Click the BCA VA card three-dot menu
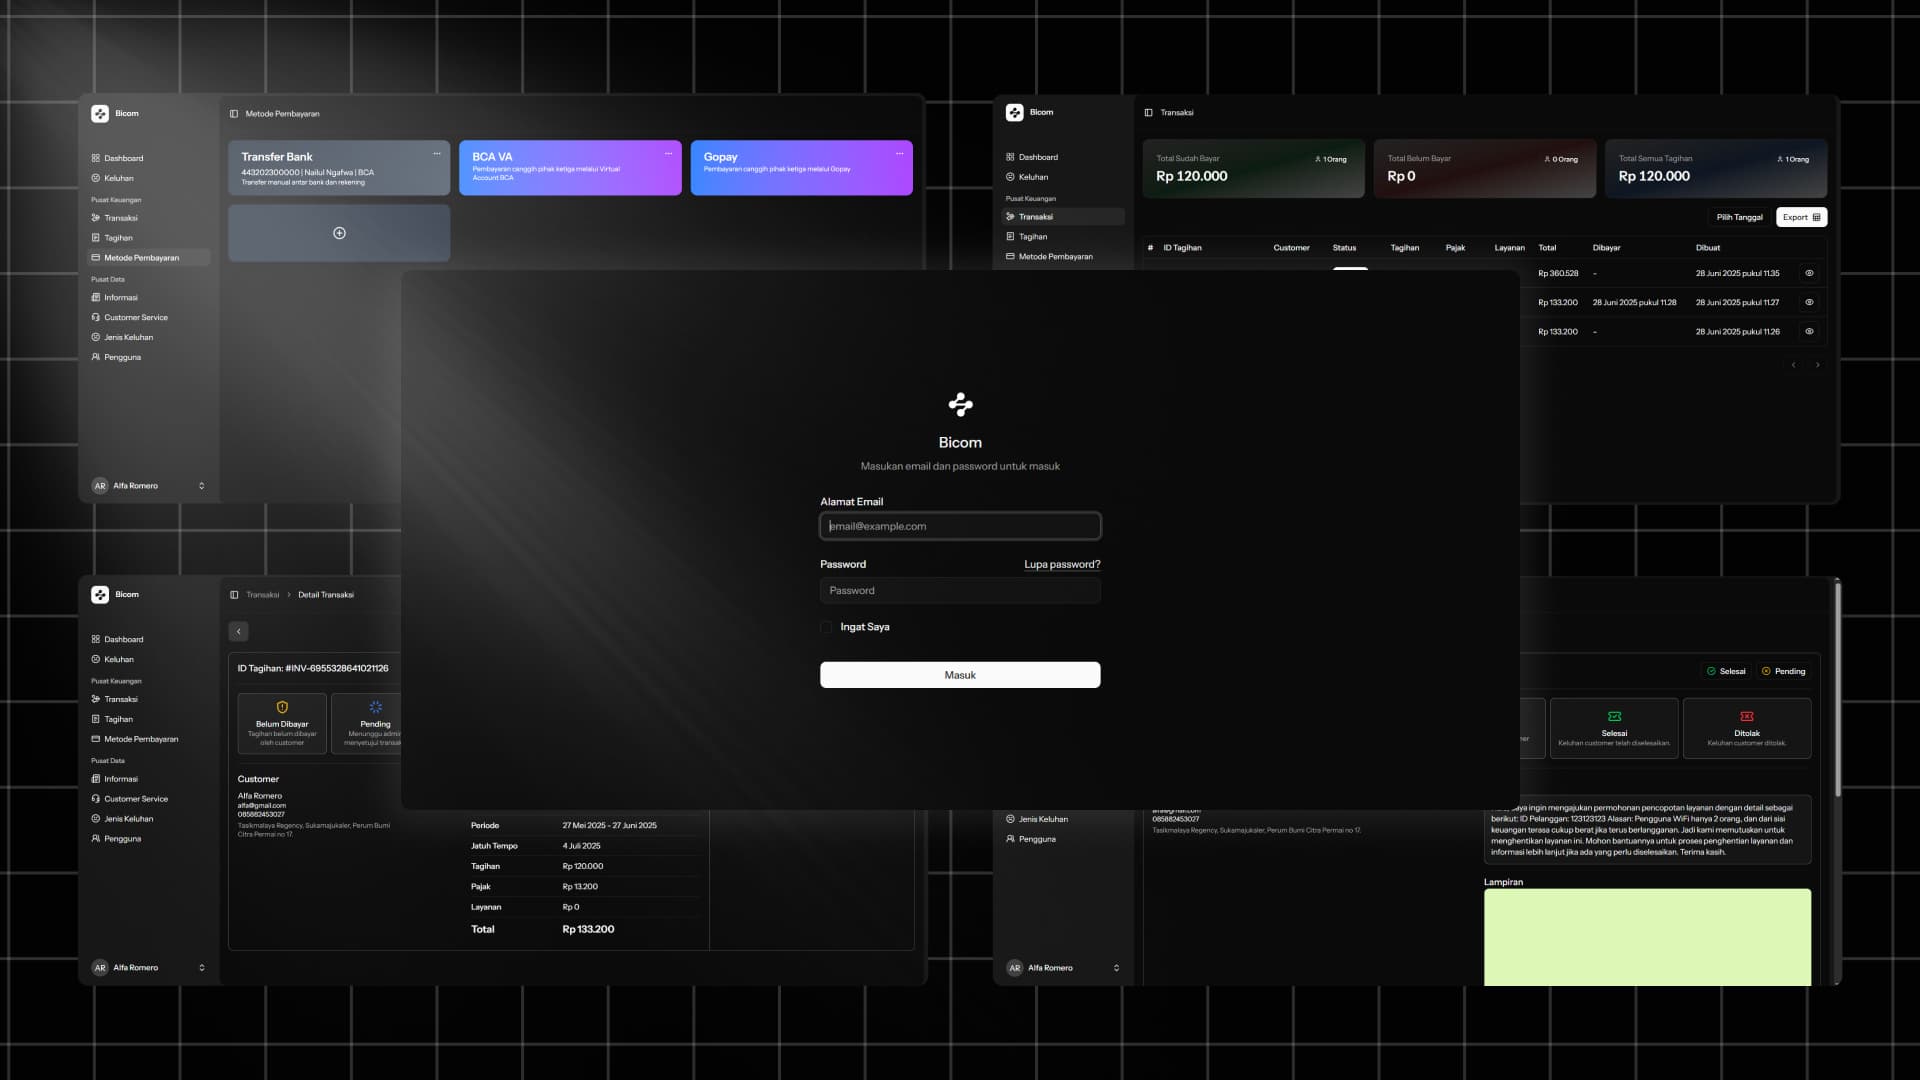The width and height of the screenshot is (1920, 1080). click(x=668, y=154)
